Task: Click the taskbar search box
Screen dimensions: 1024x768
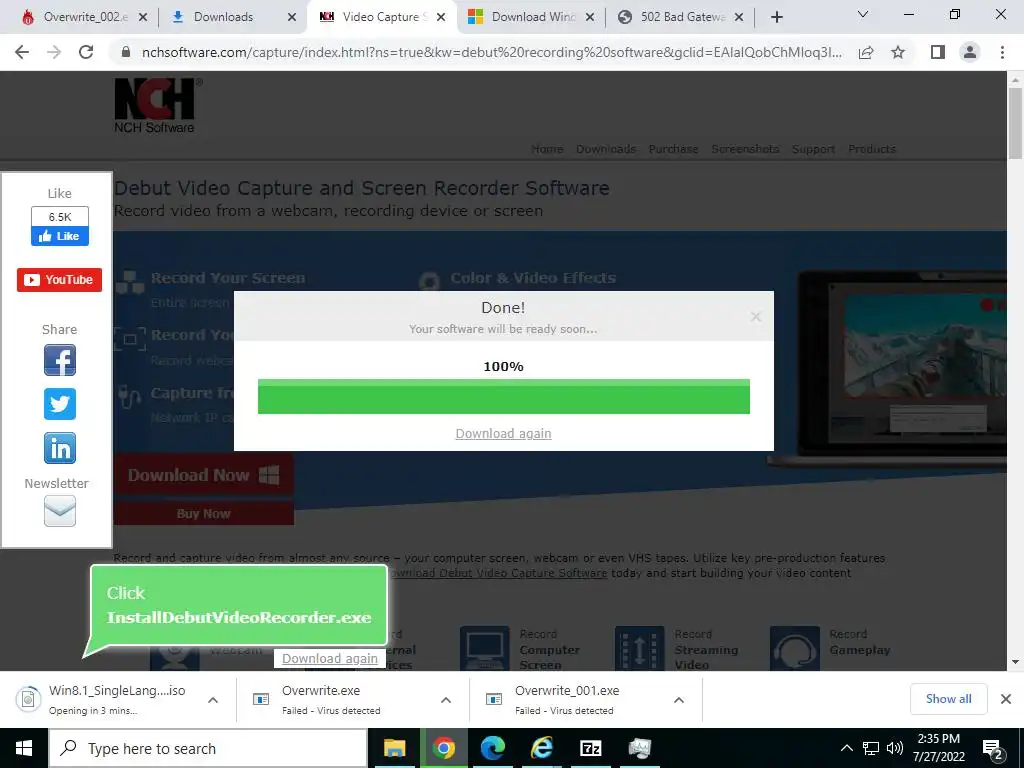Action: click(x=208, y=748)
